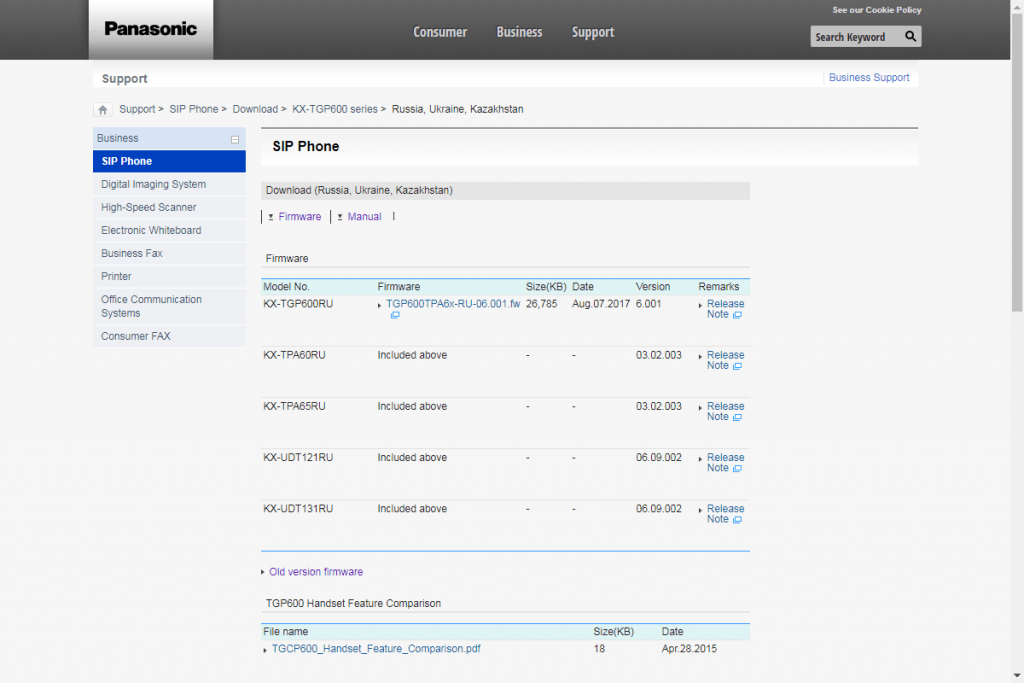Click the KX-TPA65RU model cell
This screenshot has width=1024, height=683.
point(294,406)
